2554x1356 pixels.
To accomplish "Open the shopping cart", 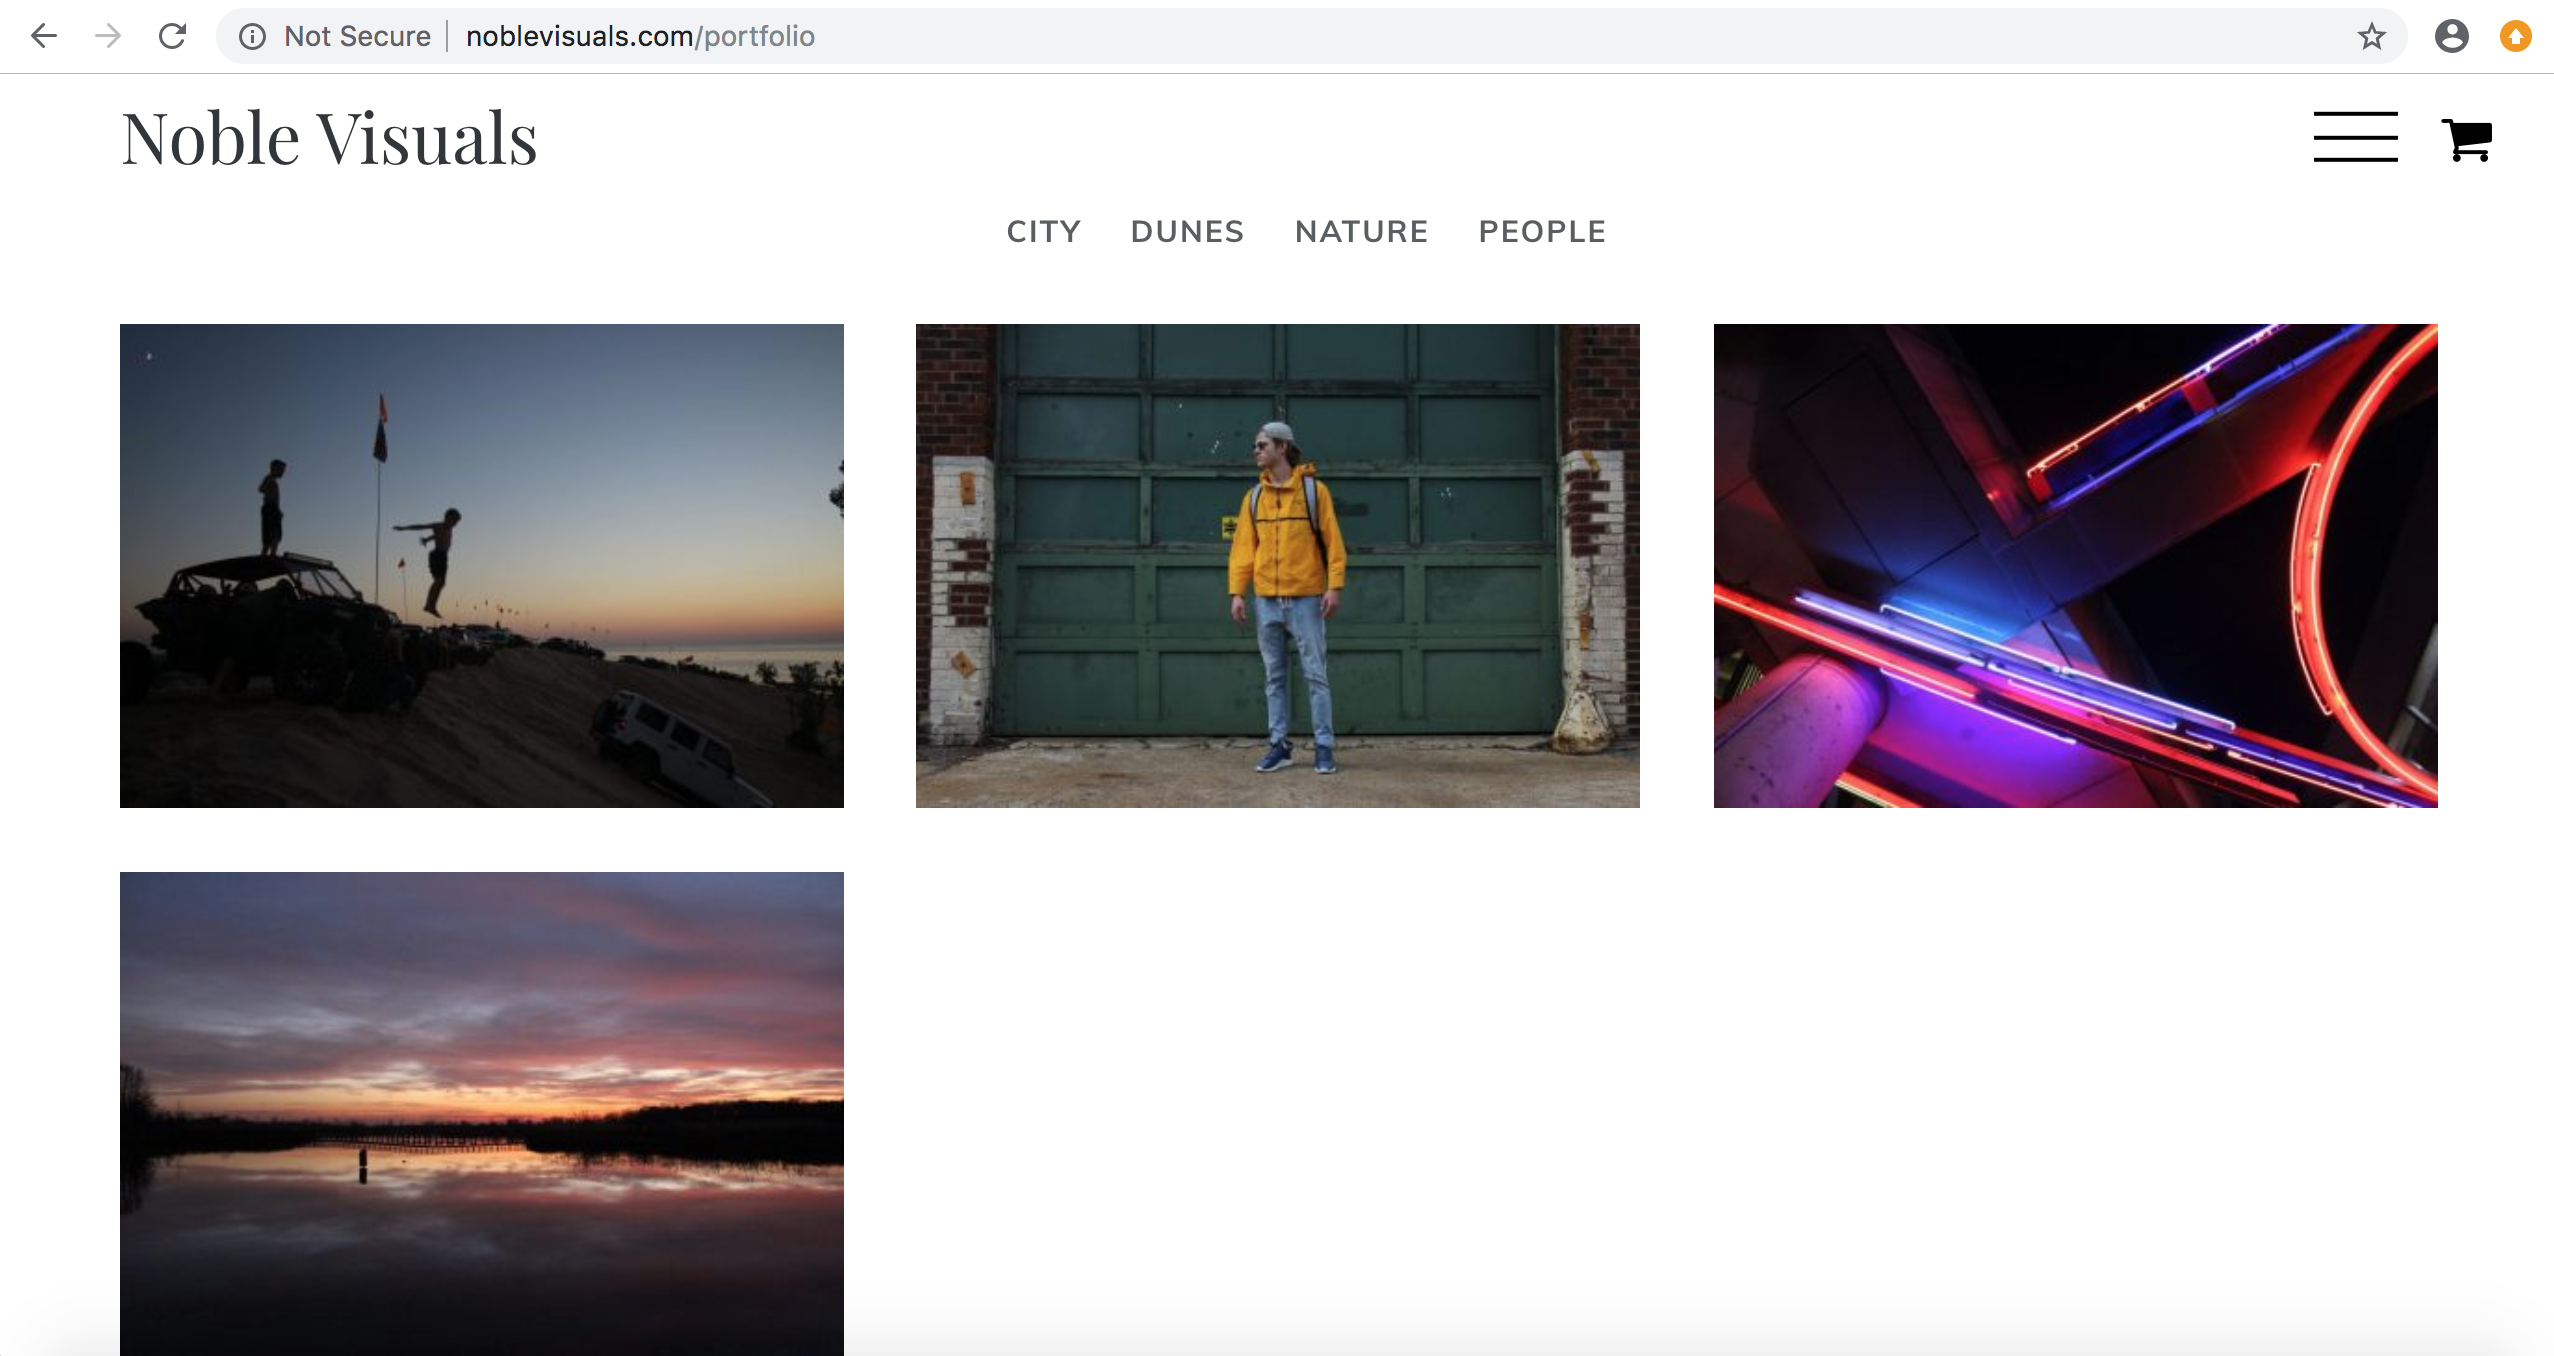I will pos(2466,139).
